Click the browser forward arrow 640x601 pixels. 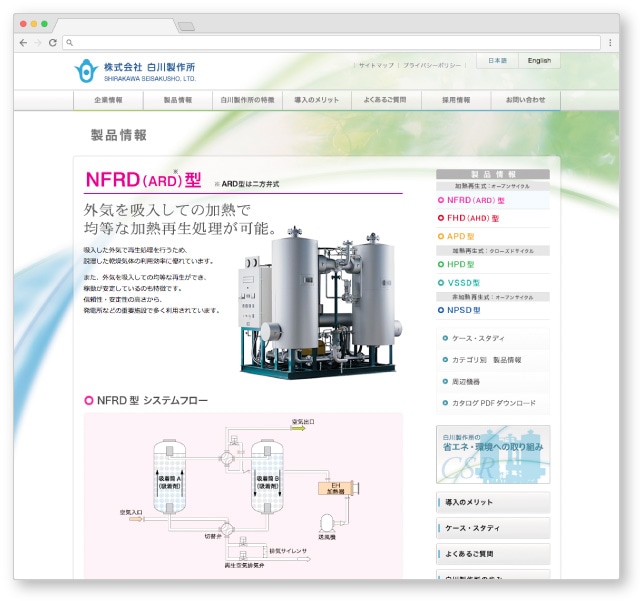(x=38, y=42)
